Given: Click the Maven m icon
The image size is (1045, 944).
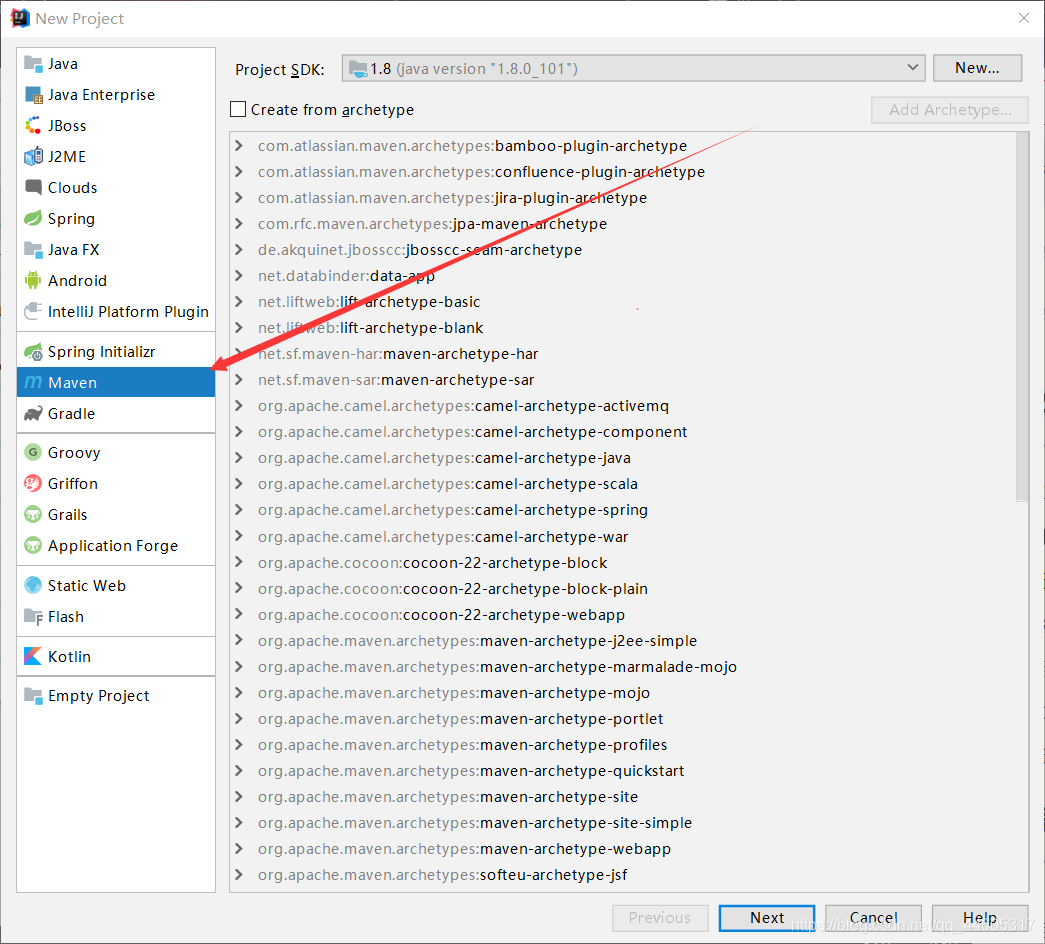Looking at the screenshot, I should tap(33, 382).
